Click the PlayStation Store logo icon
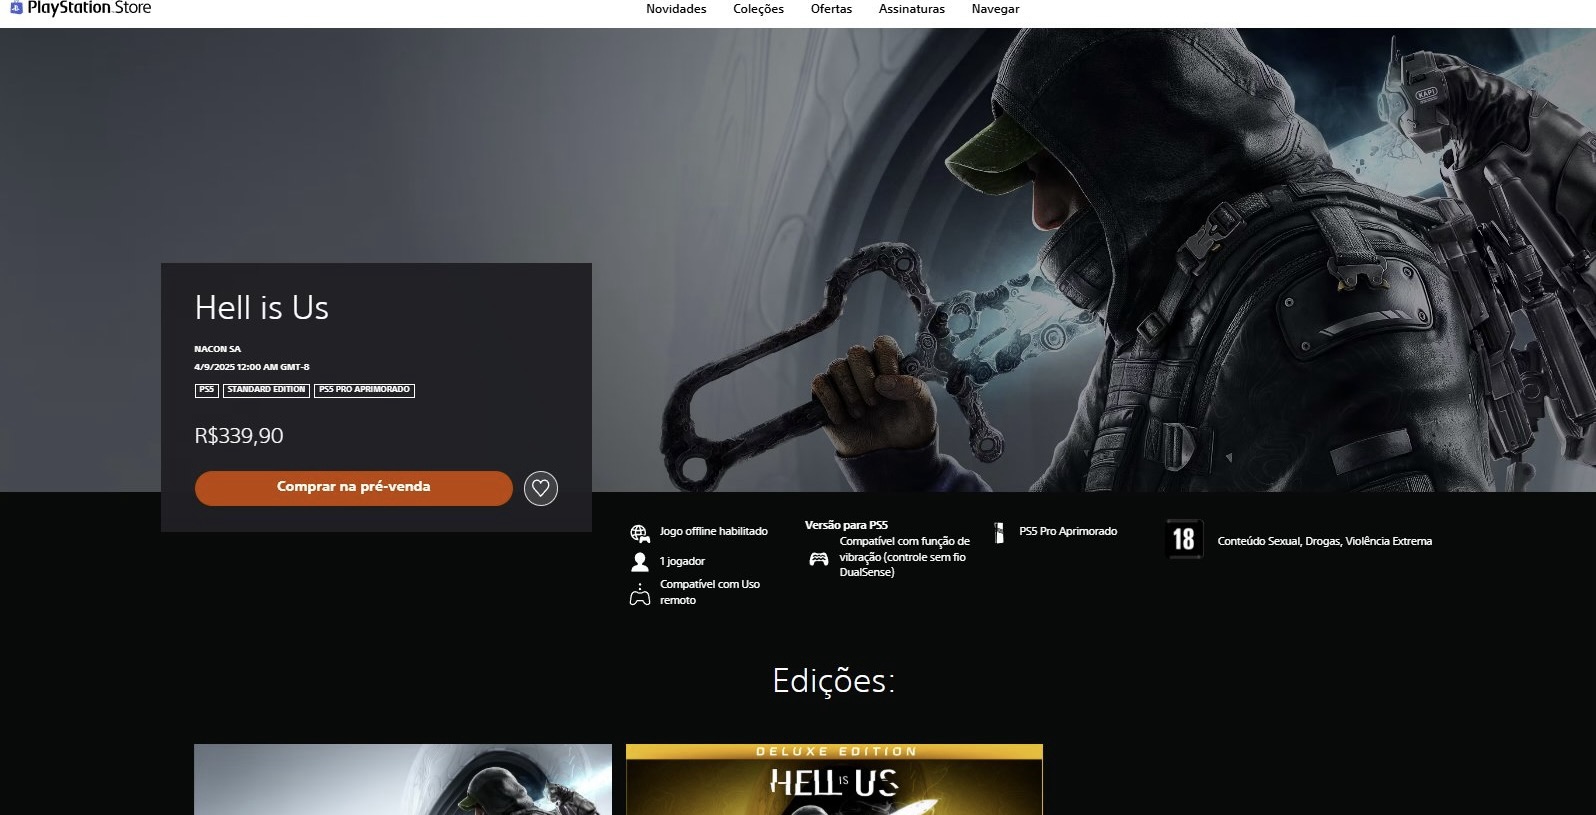Screen dimensions: 1596x815 click(16, 8)
